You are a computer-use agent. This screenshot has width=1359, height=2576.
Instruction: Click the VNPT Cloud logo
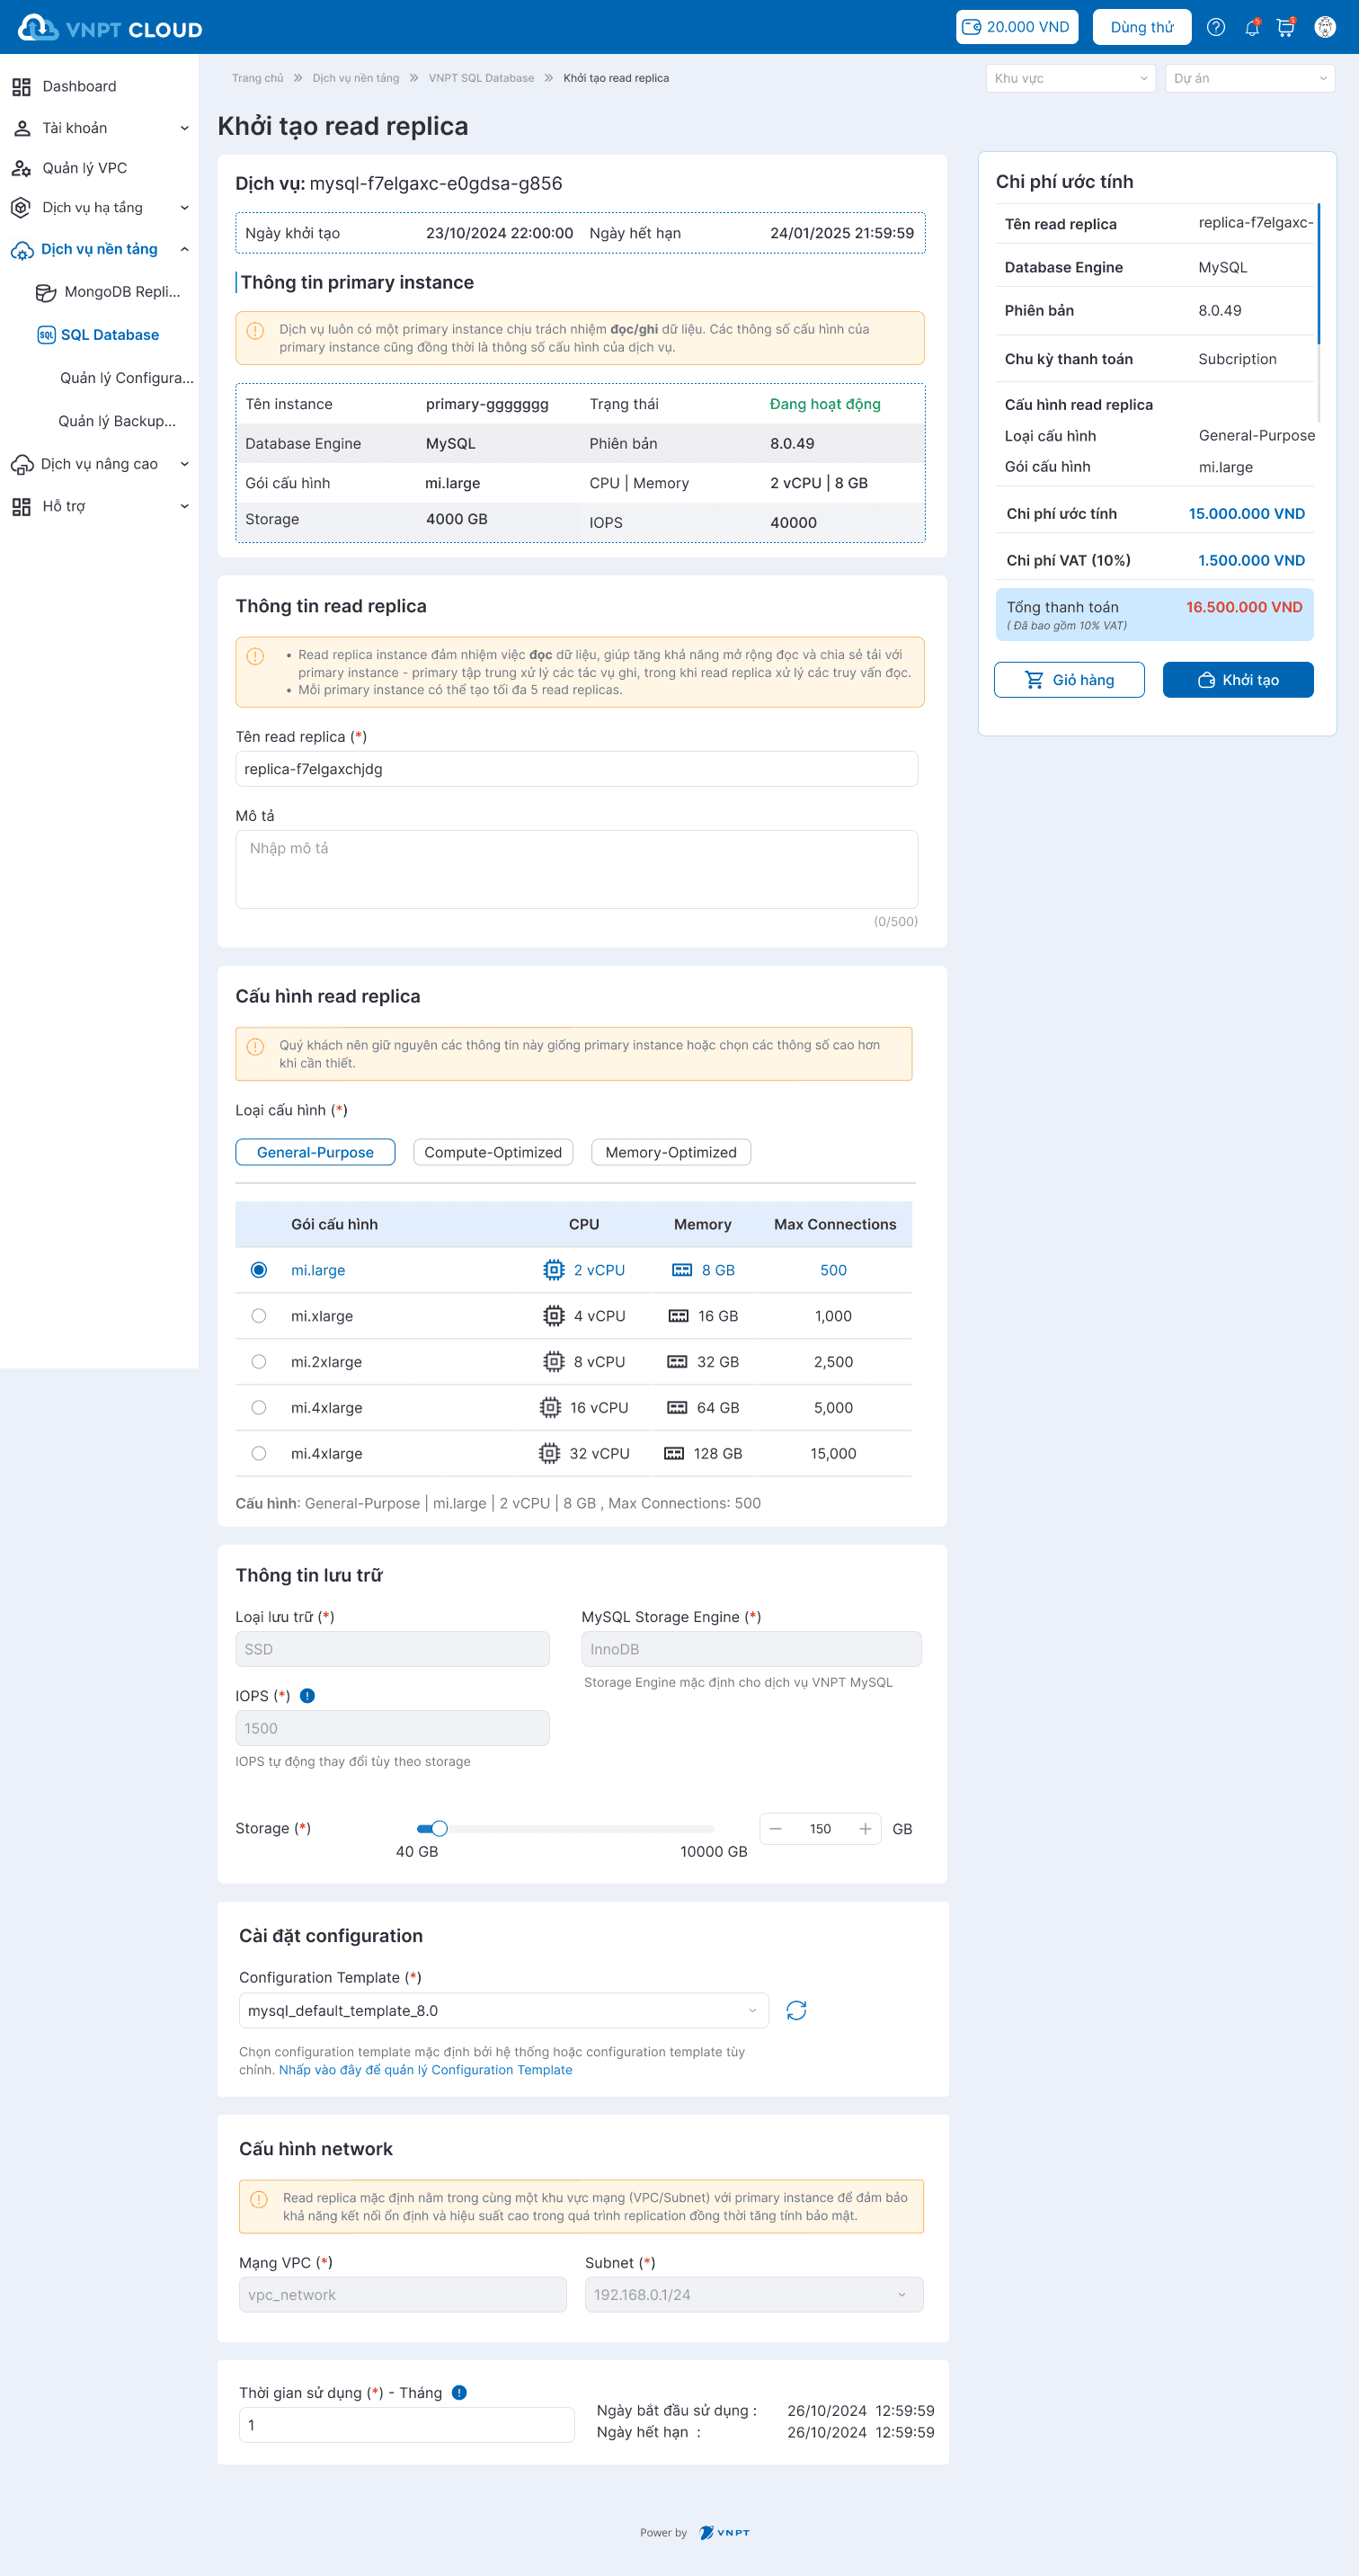110,28
